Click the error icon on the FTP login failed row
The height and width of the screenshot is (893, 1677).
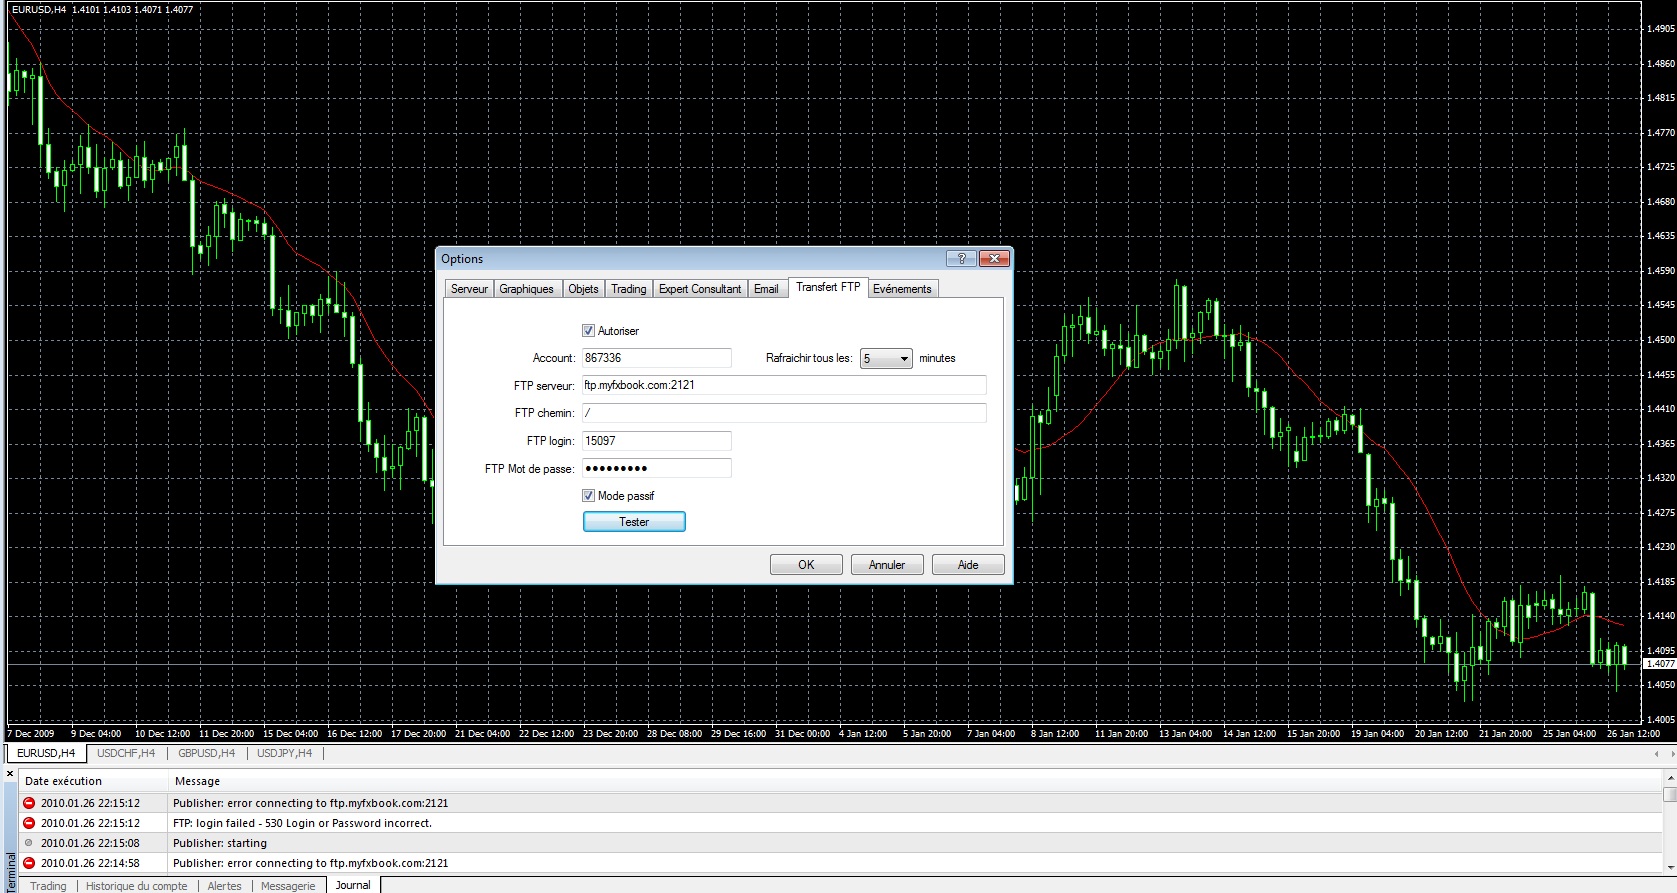(x=29, y=823)
